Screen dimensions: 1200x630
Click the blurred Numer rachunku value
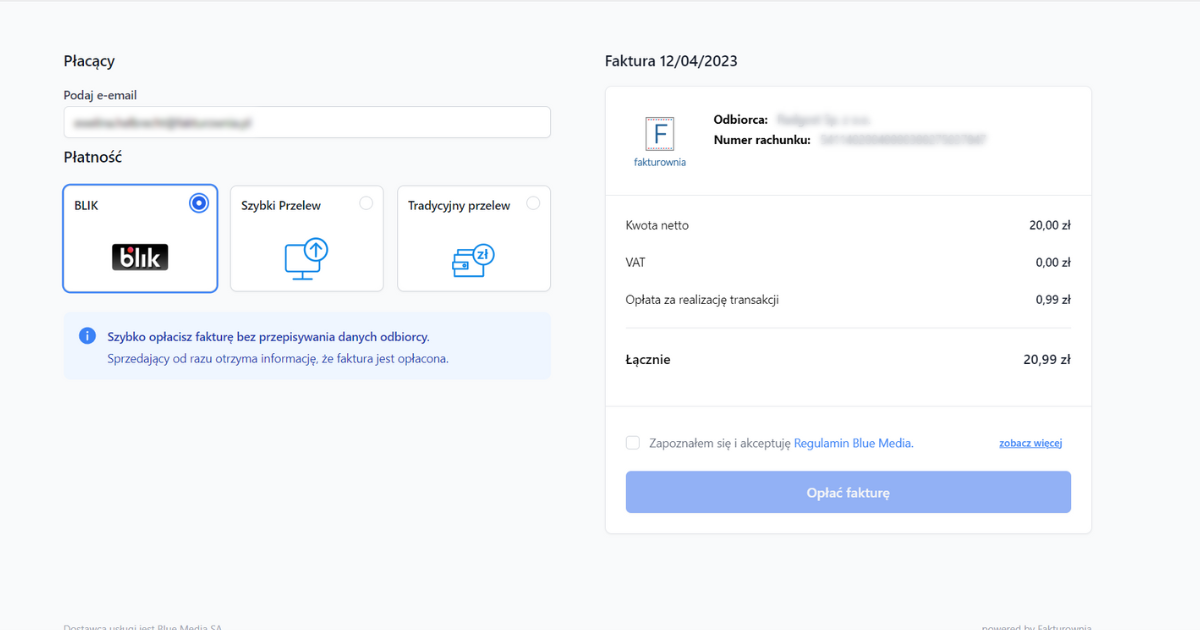click(903, 141)
